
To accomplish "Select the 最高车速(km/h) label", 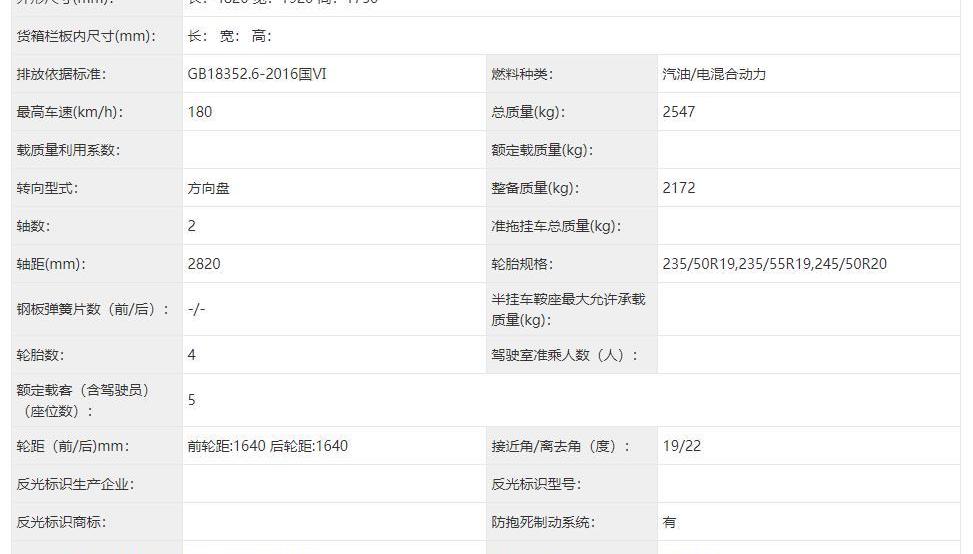I will [x=70, y=112].
